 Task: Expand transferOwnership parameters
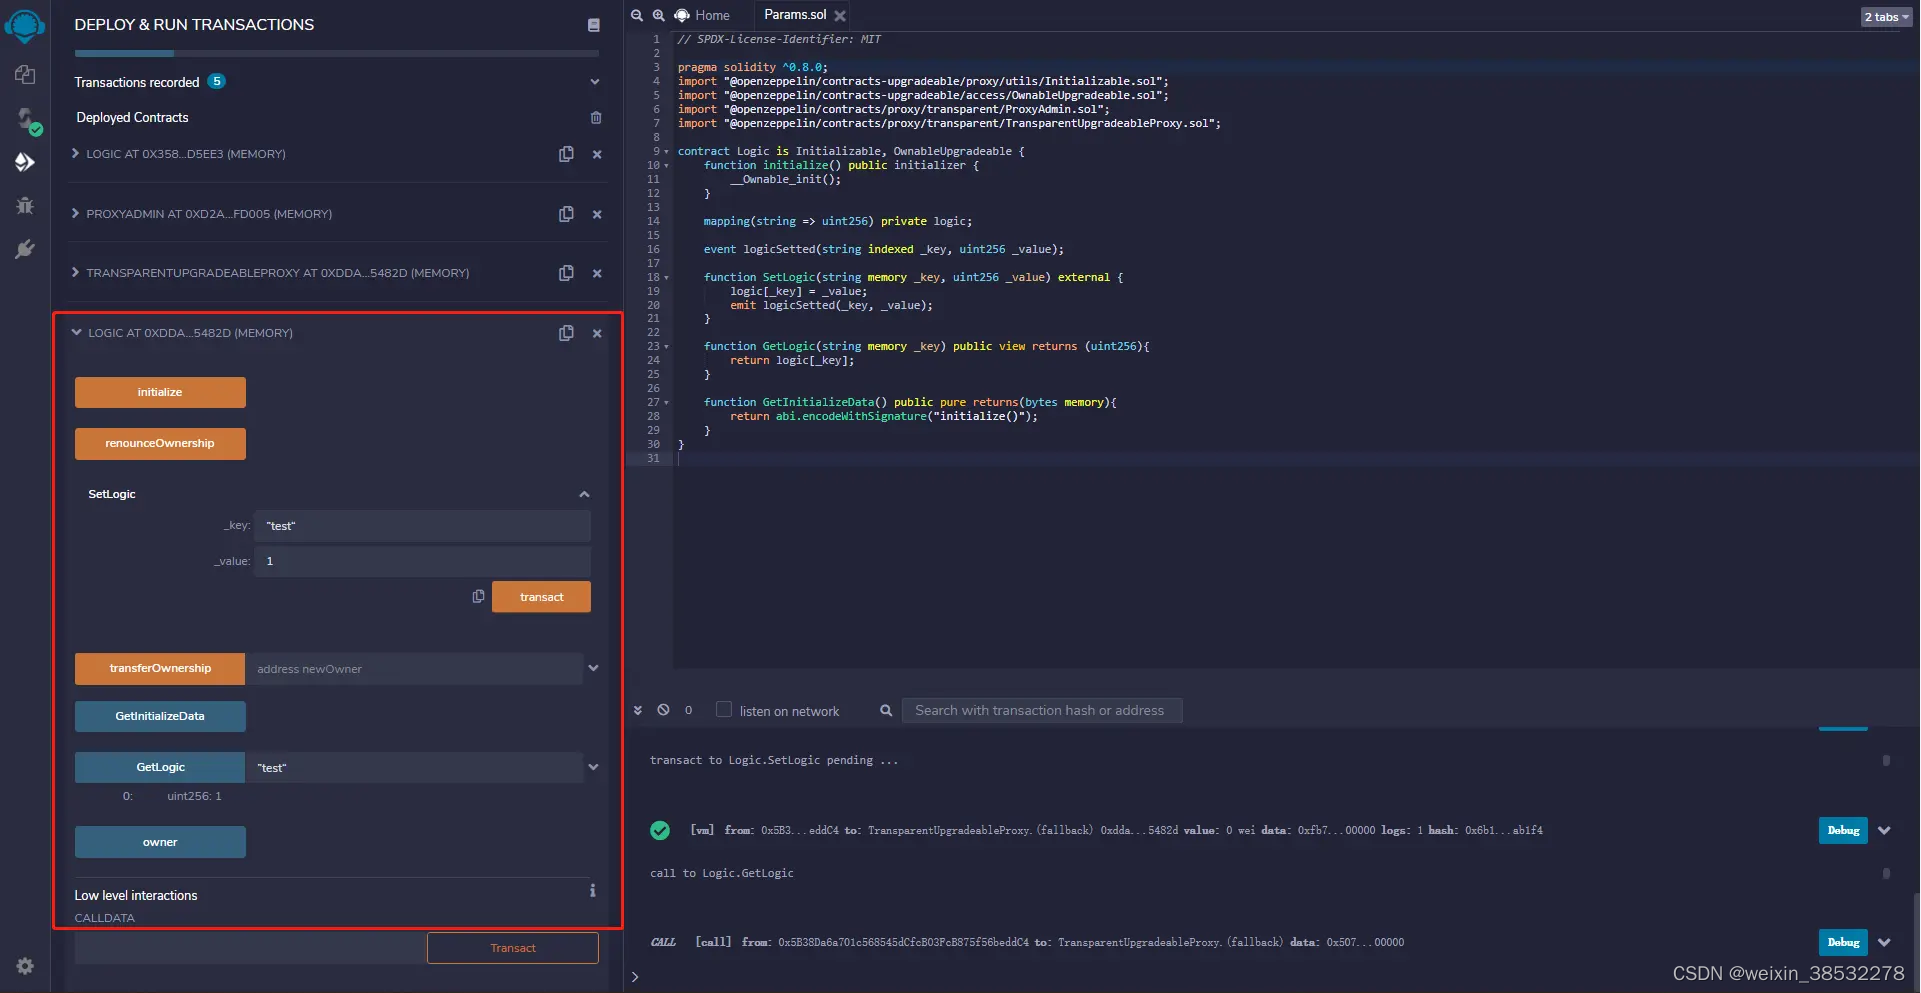[x=594, y=668]
